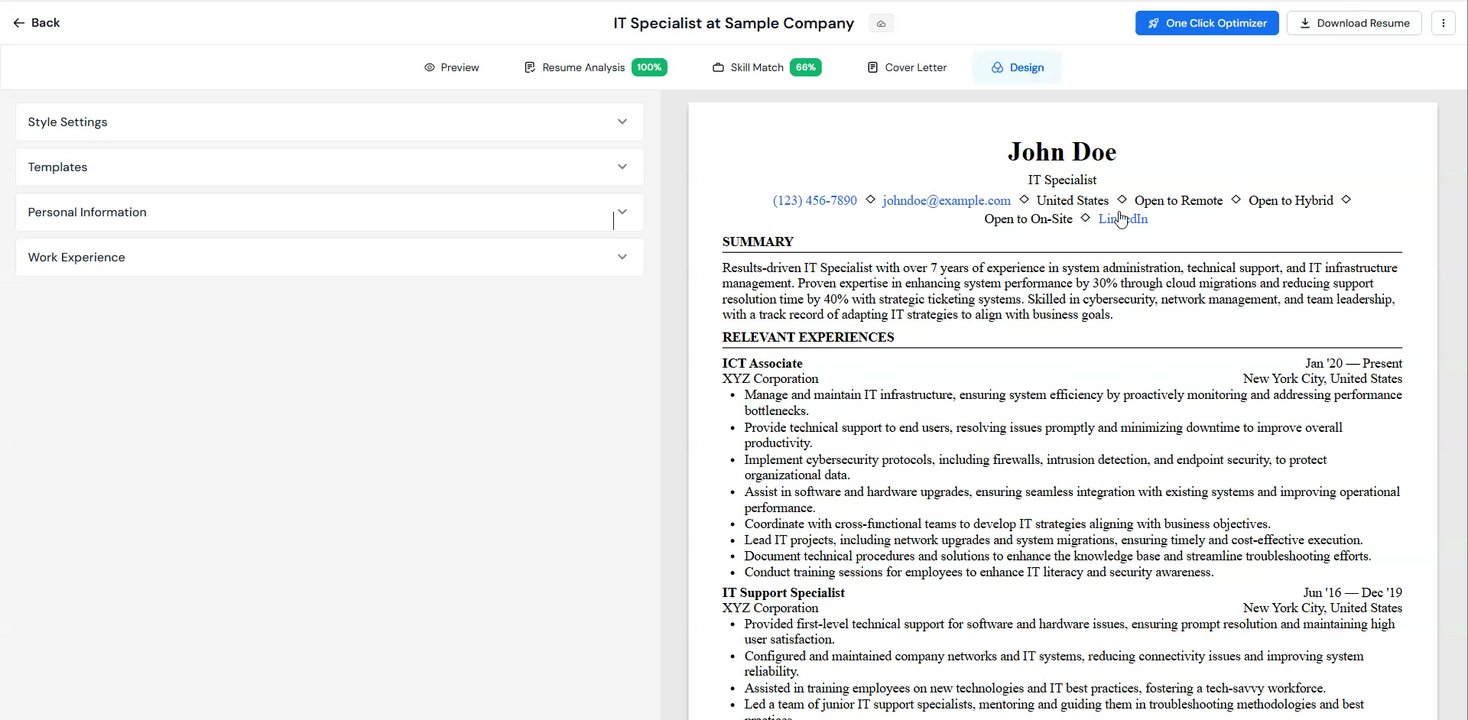This screenshot has height=720, width=1468.
Task: Click the Open to Hybrid text
Action: pyautogui.click(x=1291, y=201)
